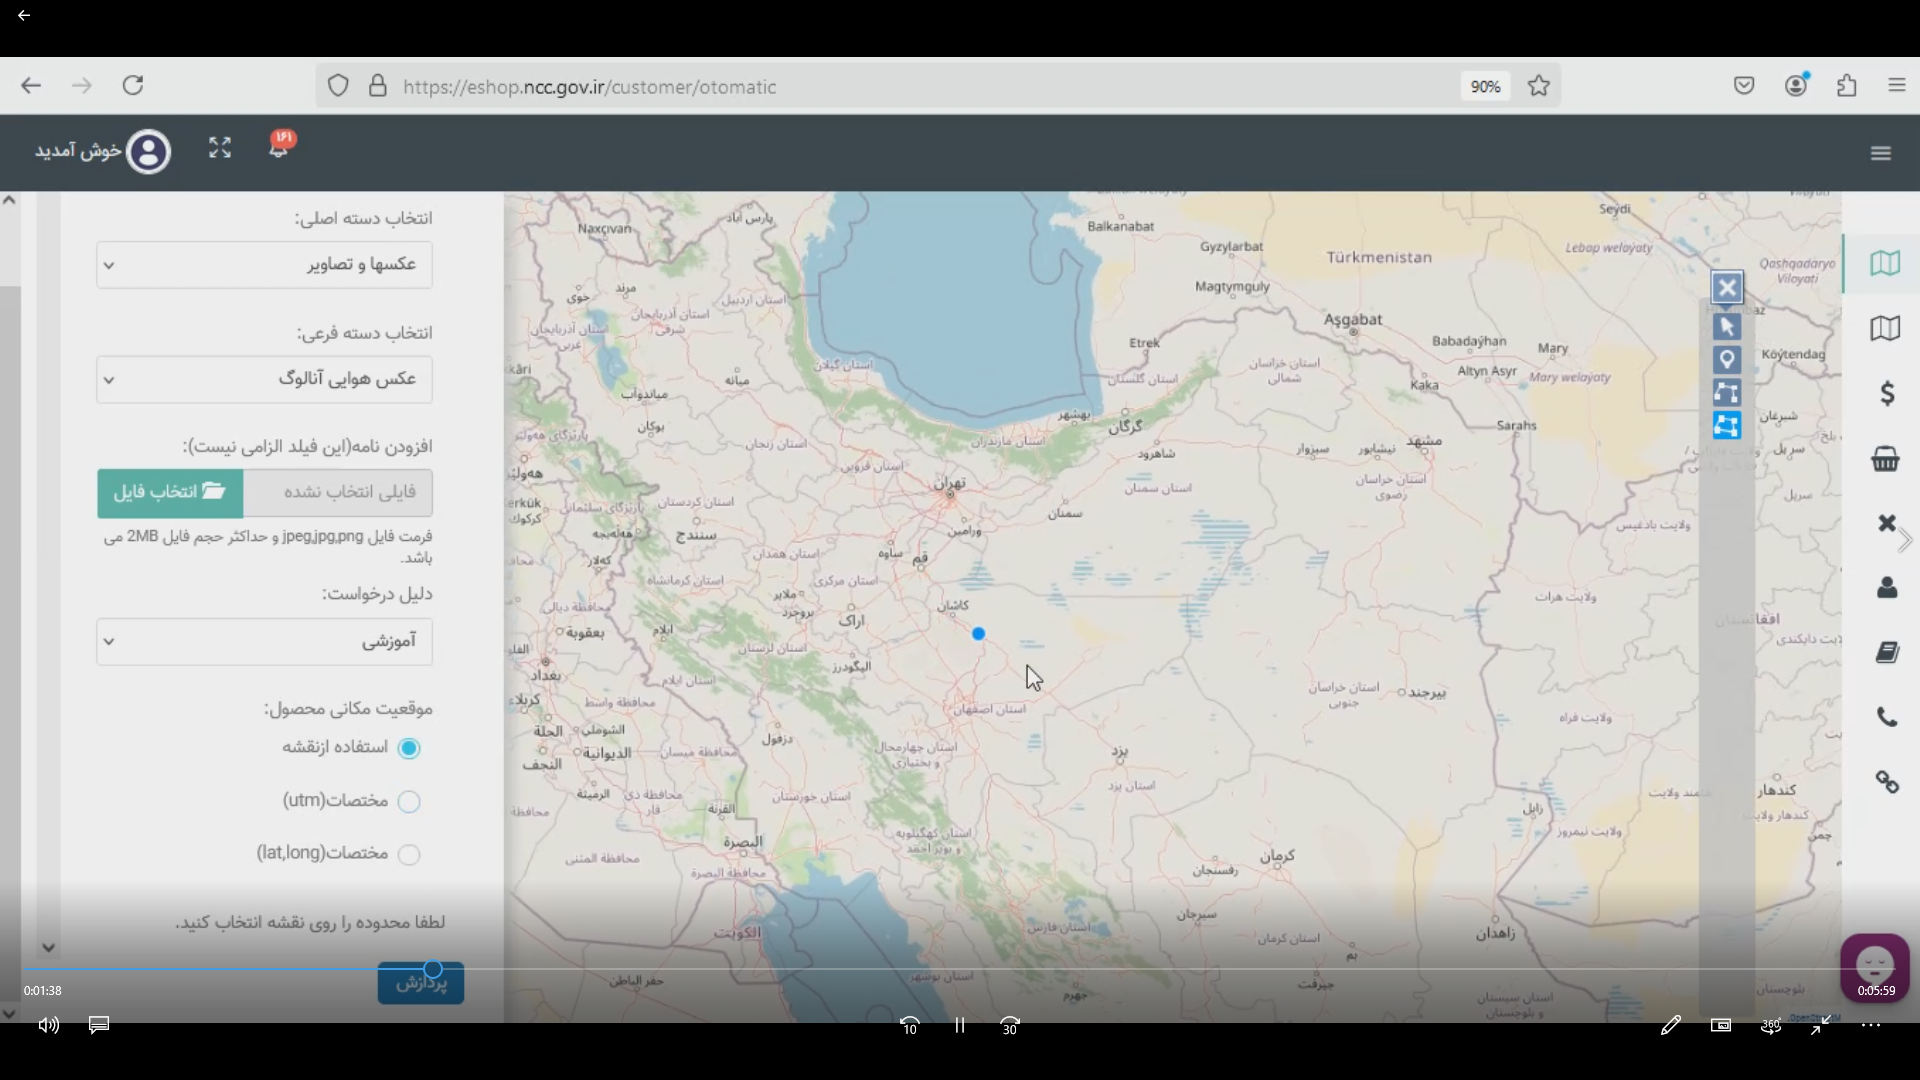
Task: Go back in browser history
Action: click(x=31, y=86)
